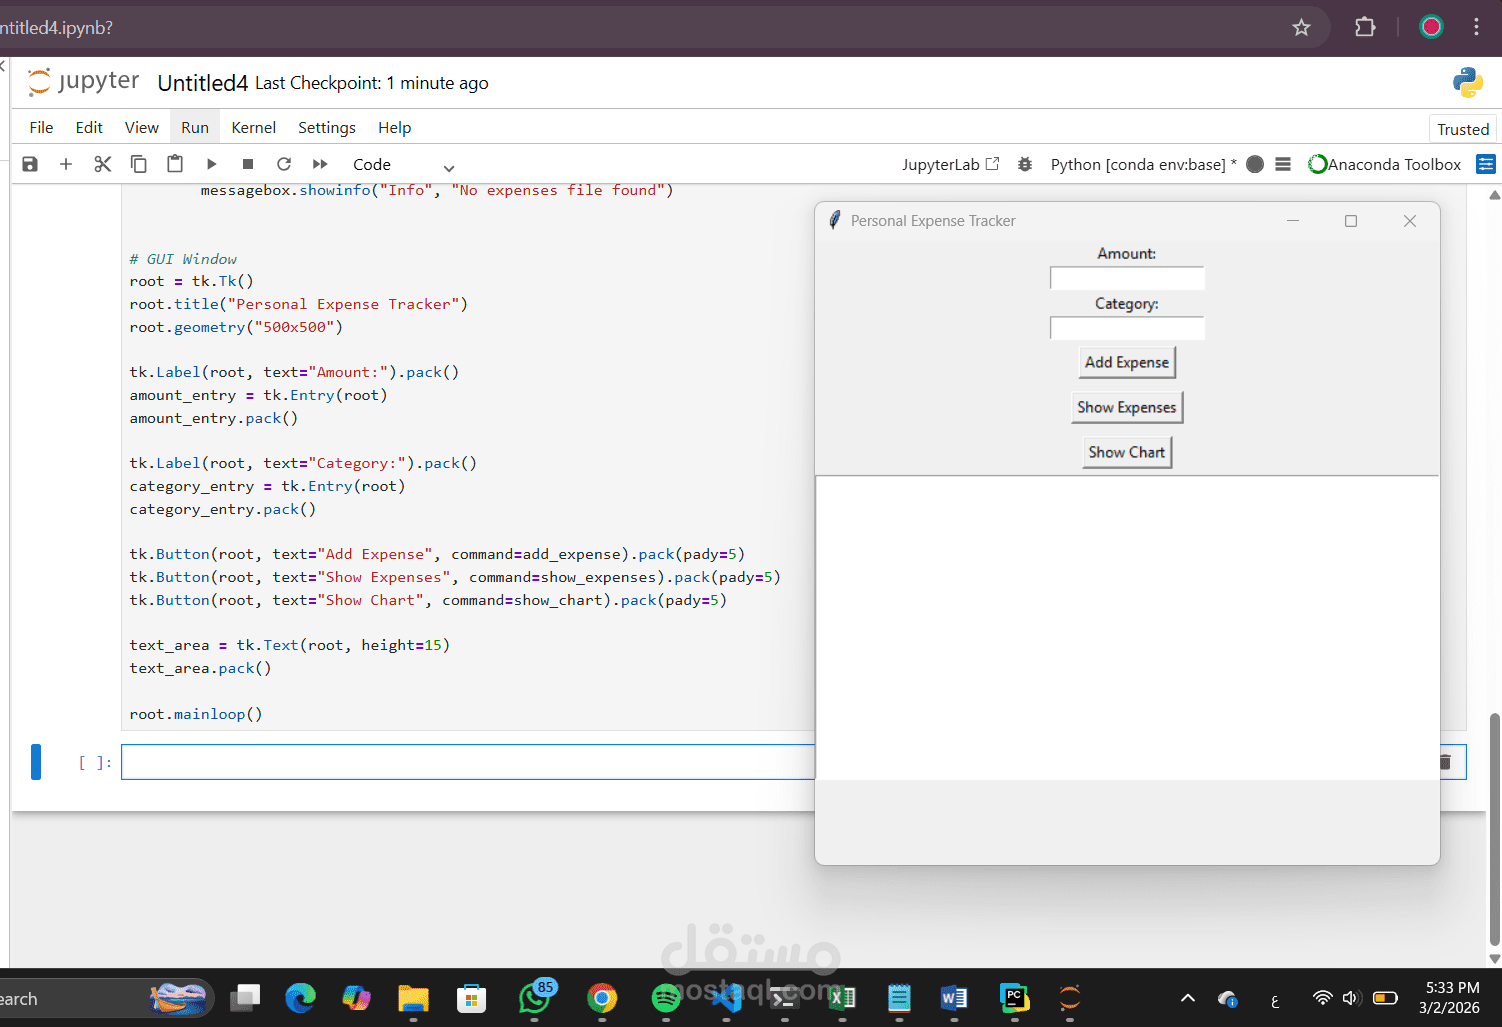The image size is (1502, 1027).
Task: Open the debugger with the bug icon
Action: 1024,163
